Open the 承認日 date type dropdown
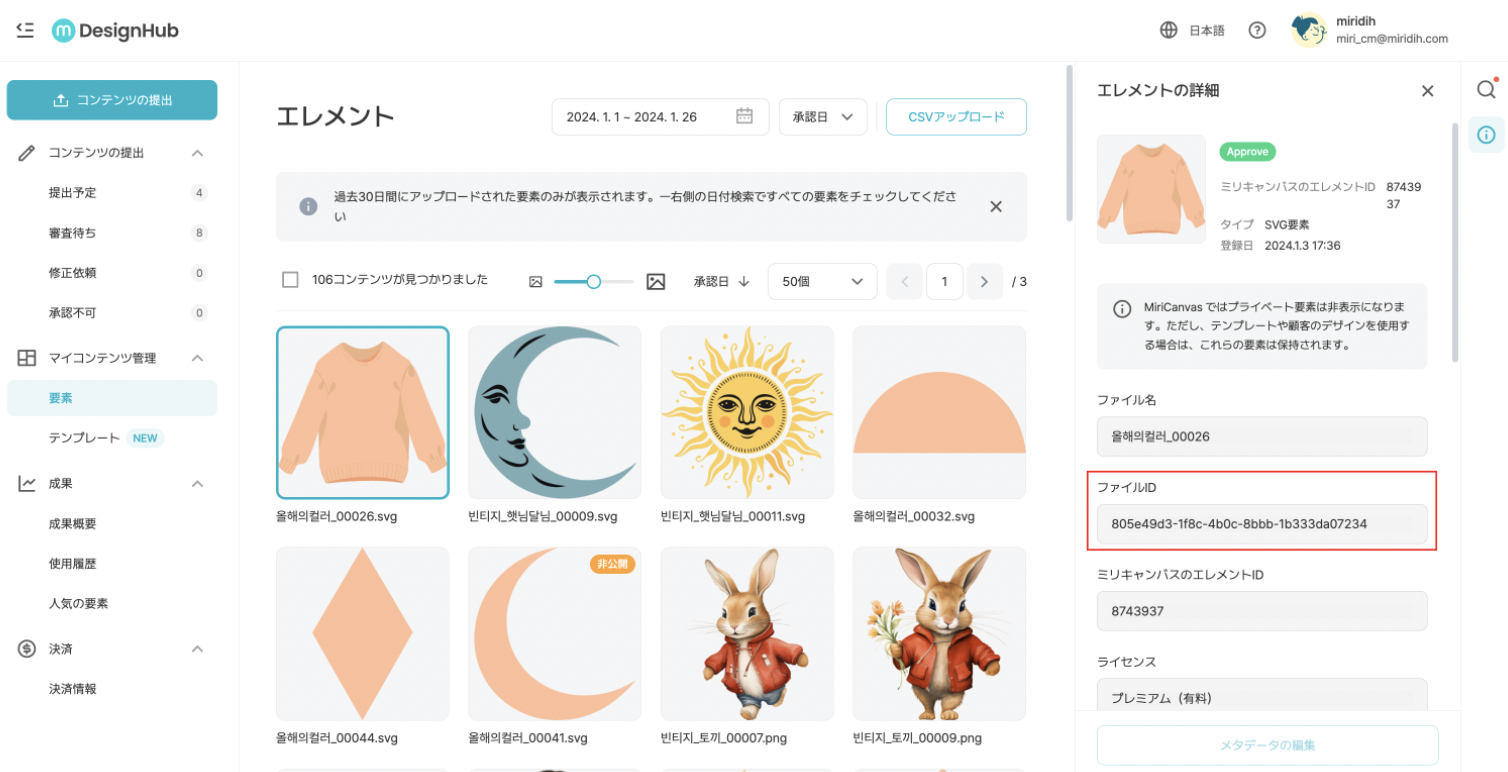 822,117
